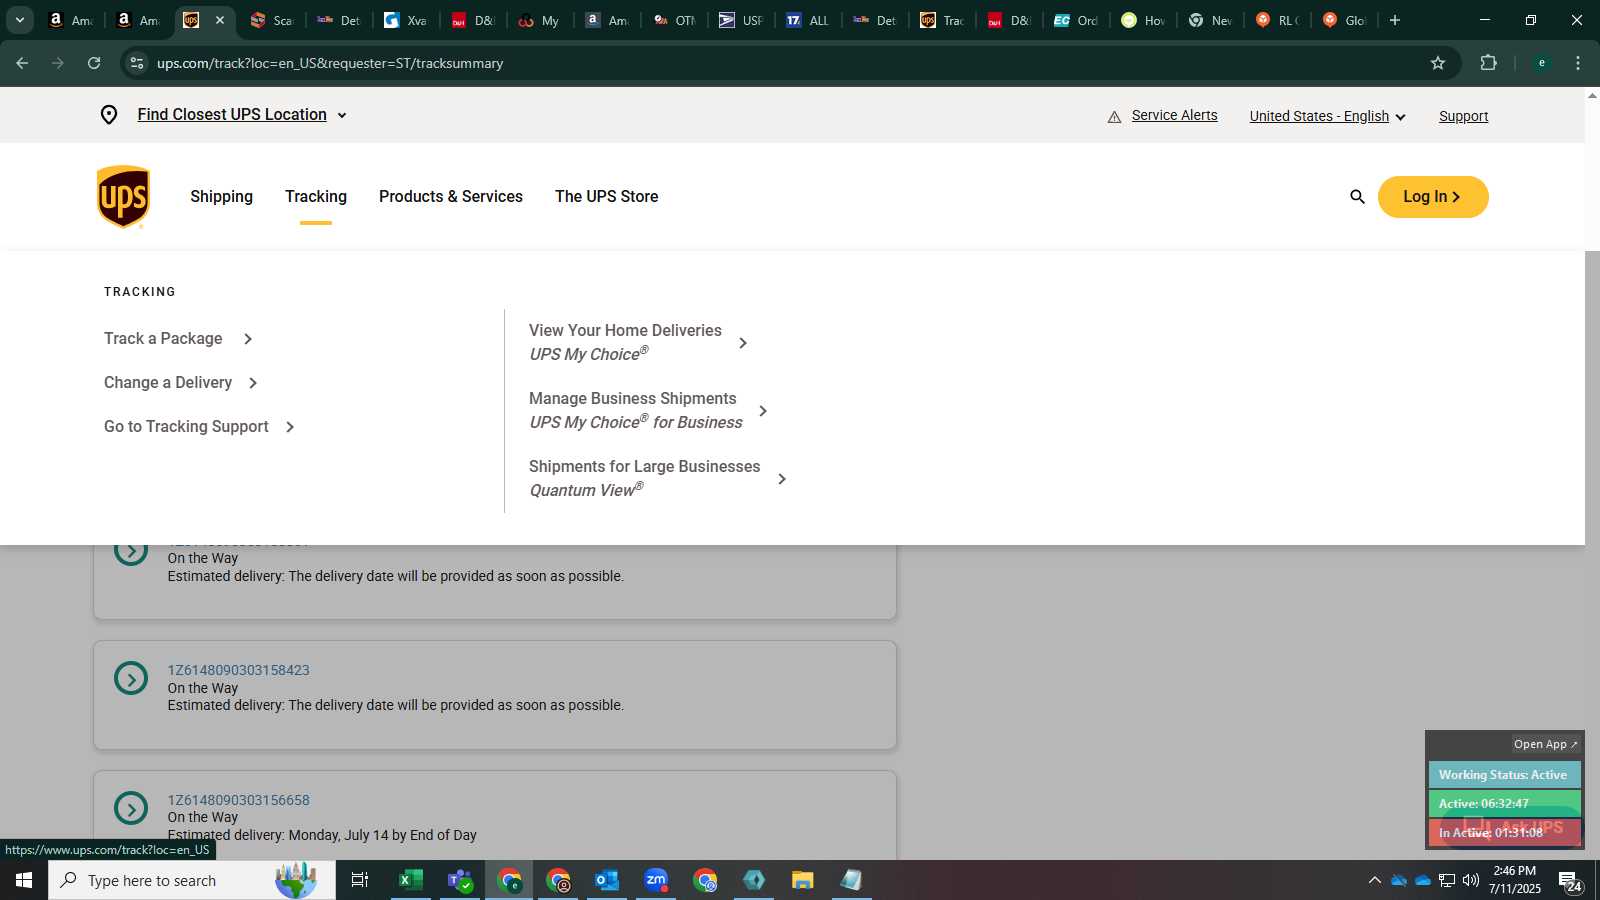Click the volume icon in the system tray
Screen dimensions: 1600x900
pos(1470,880)
